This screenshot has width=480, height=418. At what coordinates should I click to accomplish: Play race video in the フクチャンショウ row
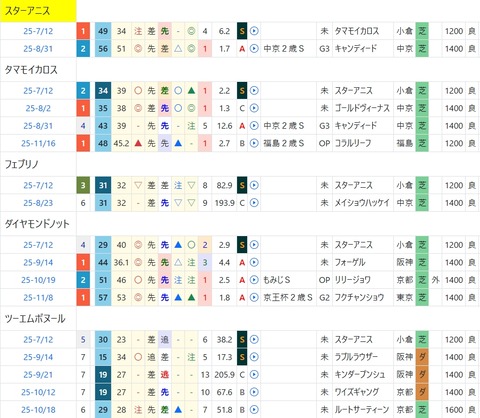pyautogui.click(x=254, y=298)
